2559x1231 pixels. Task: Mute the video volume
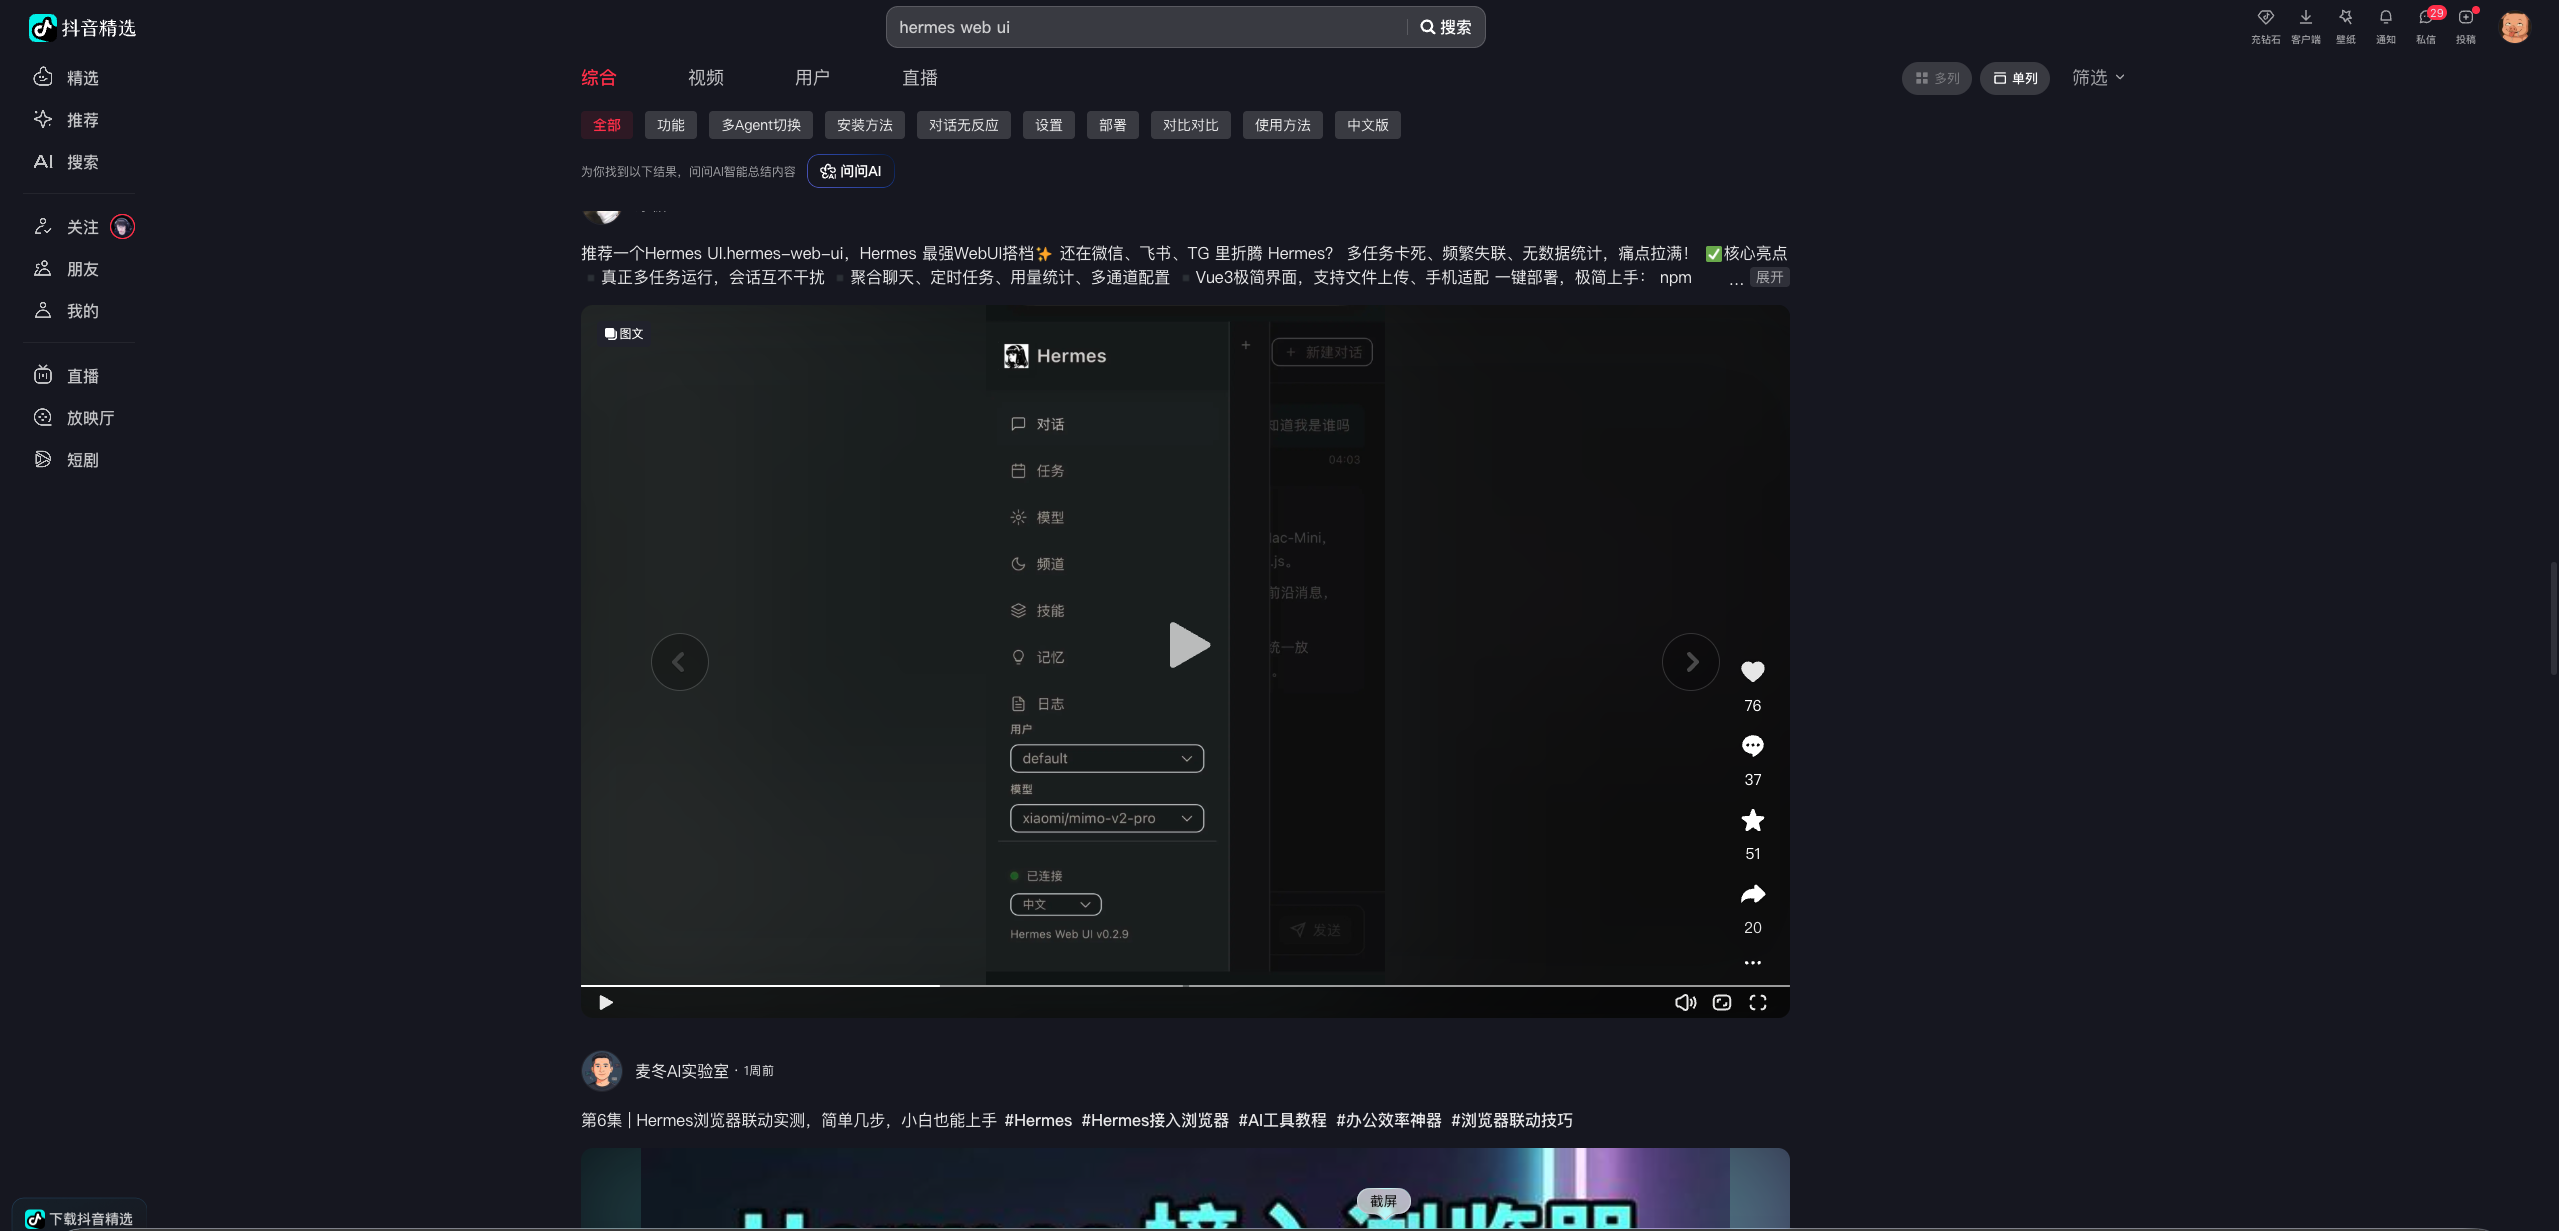[1685, 1002]
